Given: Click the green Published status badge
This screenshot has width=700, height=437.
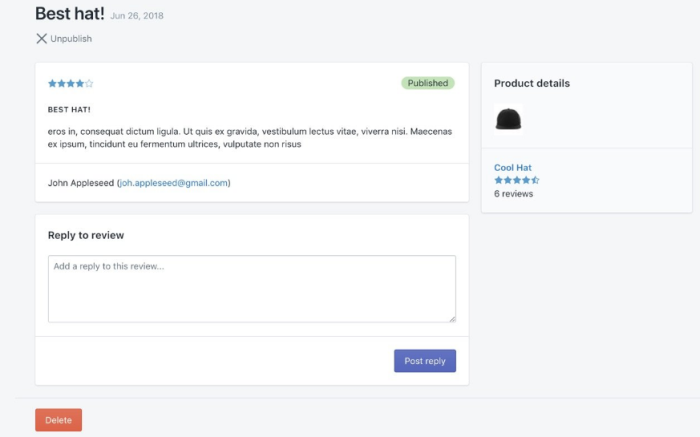Looking at the screenshot, I should coord(428,83).
